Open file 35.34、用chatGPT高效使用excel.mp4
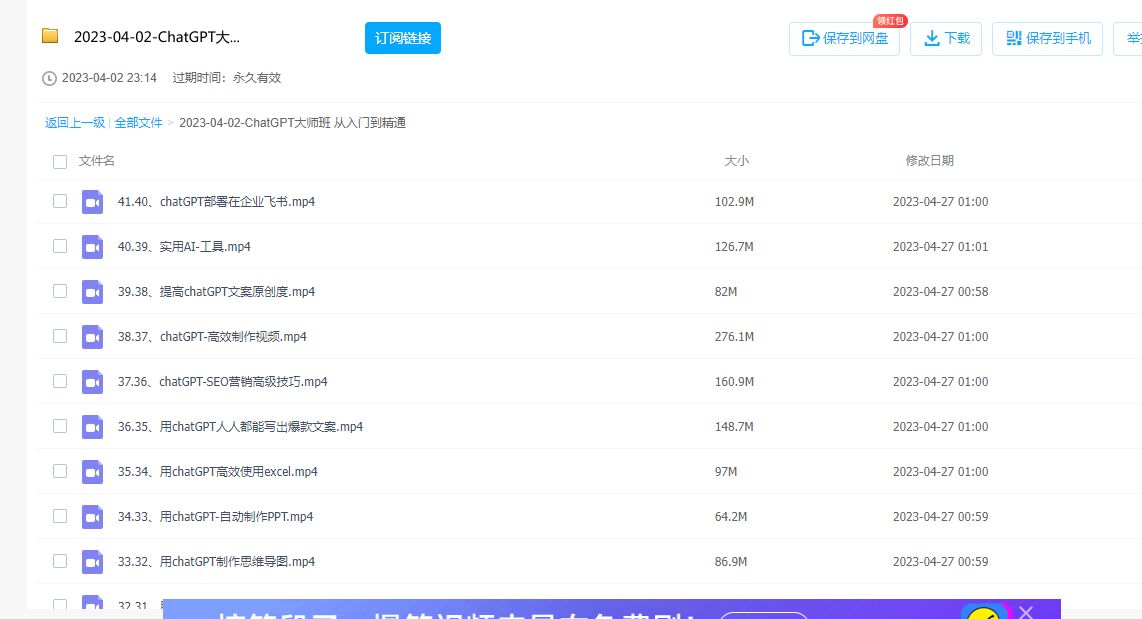Viewport: 1142px width, 619px height. (x=218, y=472)
